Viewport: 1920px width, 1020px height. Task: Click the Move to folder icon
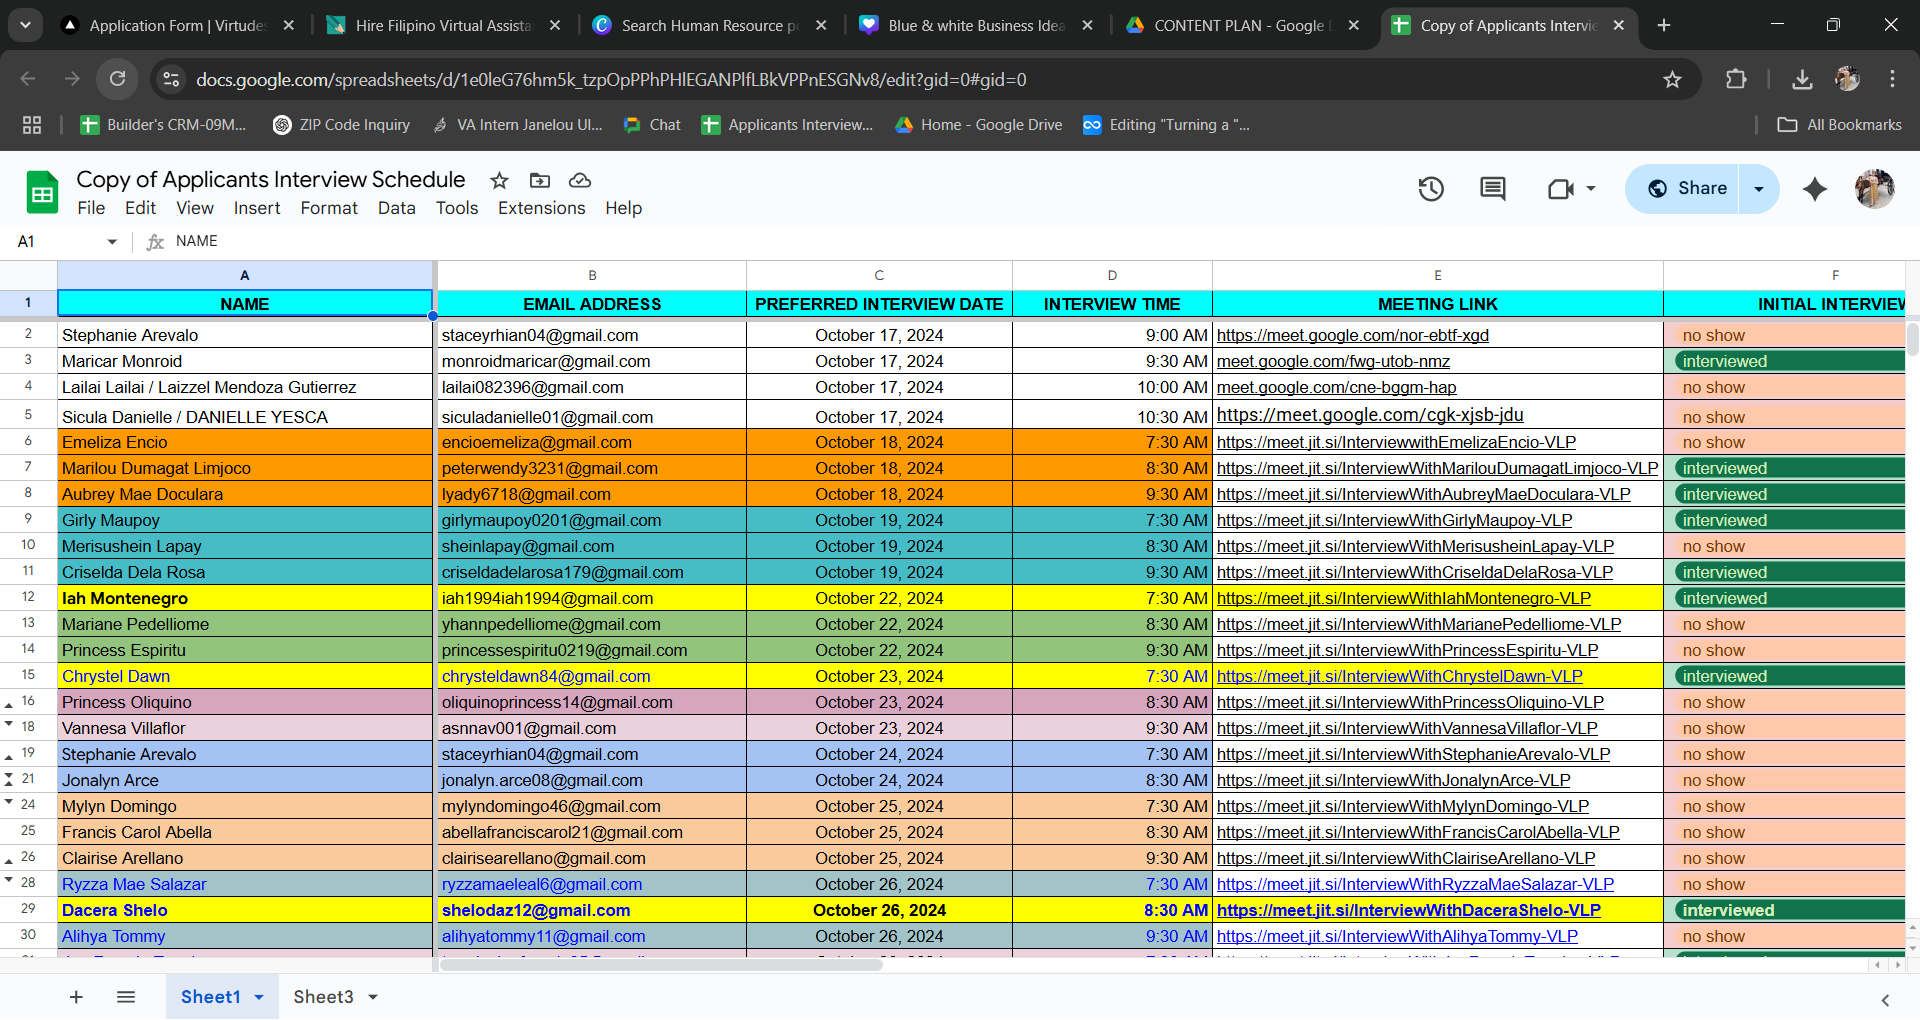coord(540,180)
